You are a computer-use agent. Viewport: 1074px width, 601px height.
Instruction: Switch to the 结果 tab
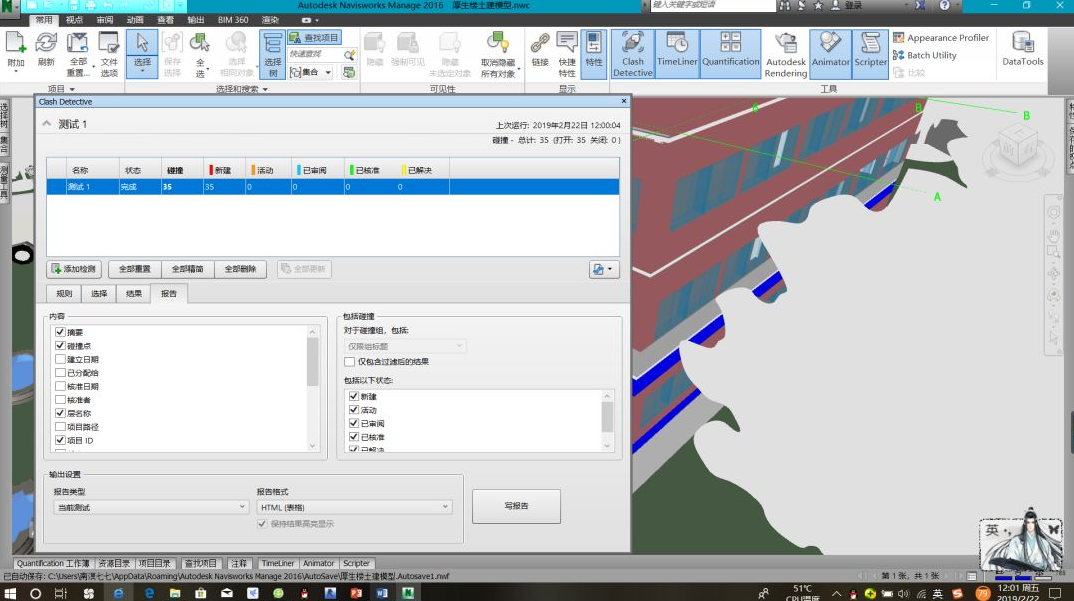pyautogui.click(x=133, y=294)
